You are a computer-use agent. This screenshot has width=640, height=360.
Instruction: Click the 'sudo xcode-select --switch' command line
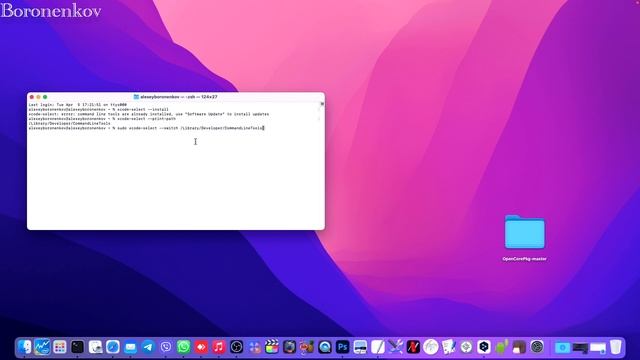point(146,128)
